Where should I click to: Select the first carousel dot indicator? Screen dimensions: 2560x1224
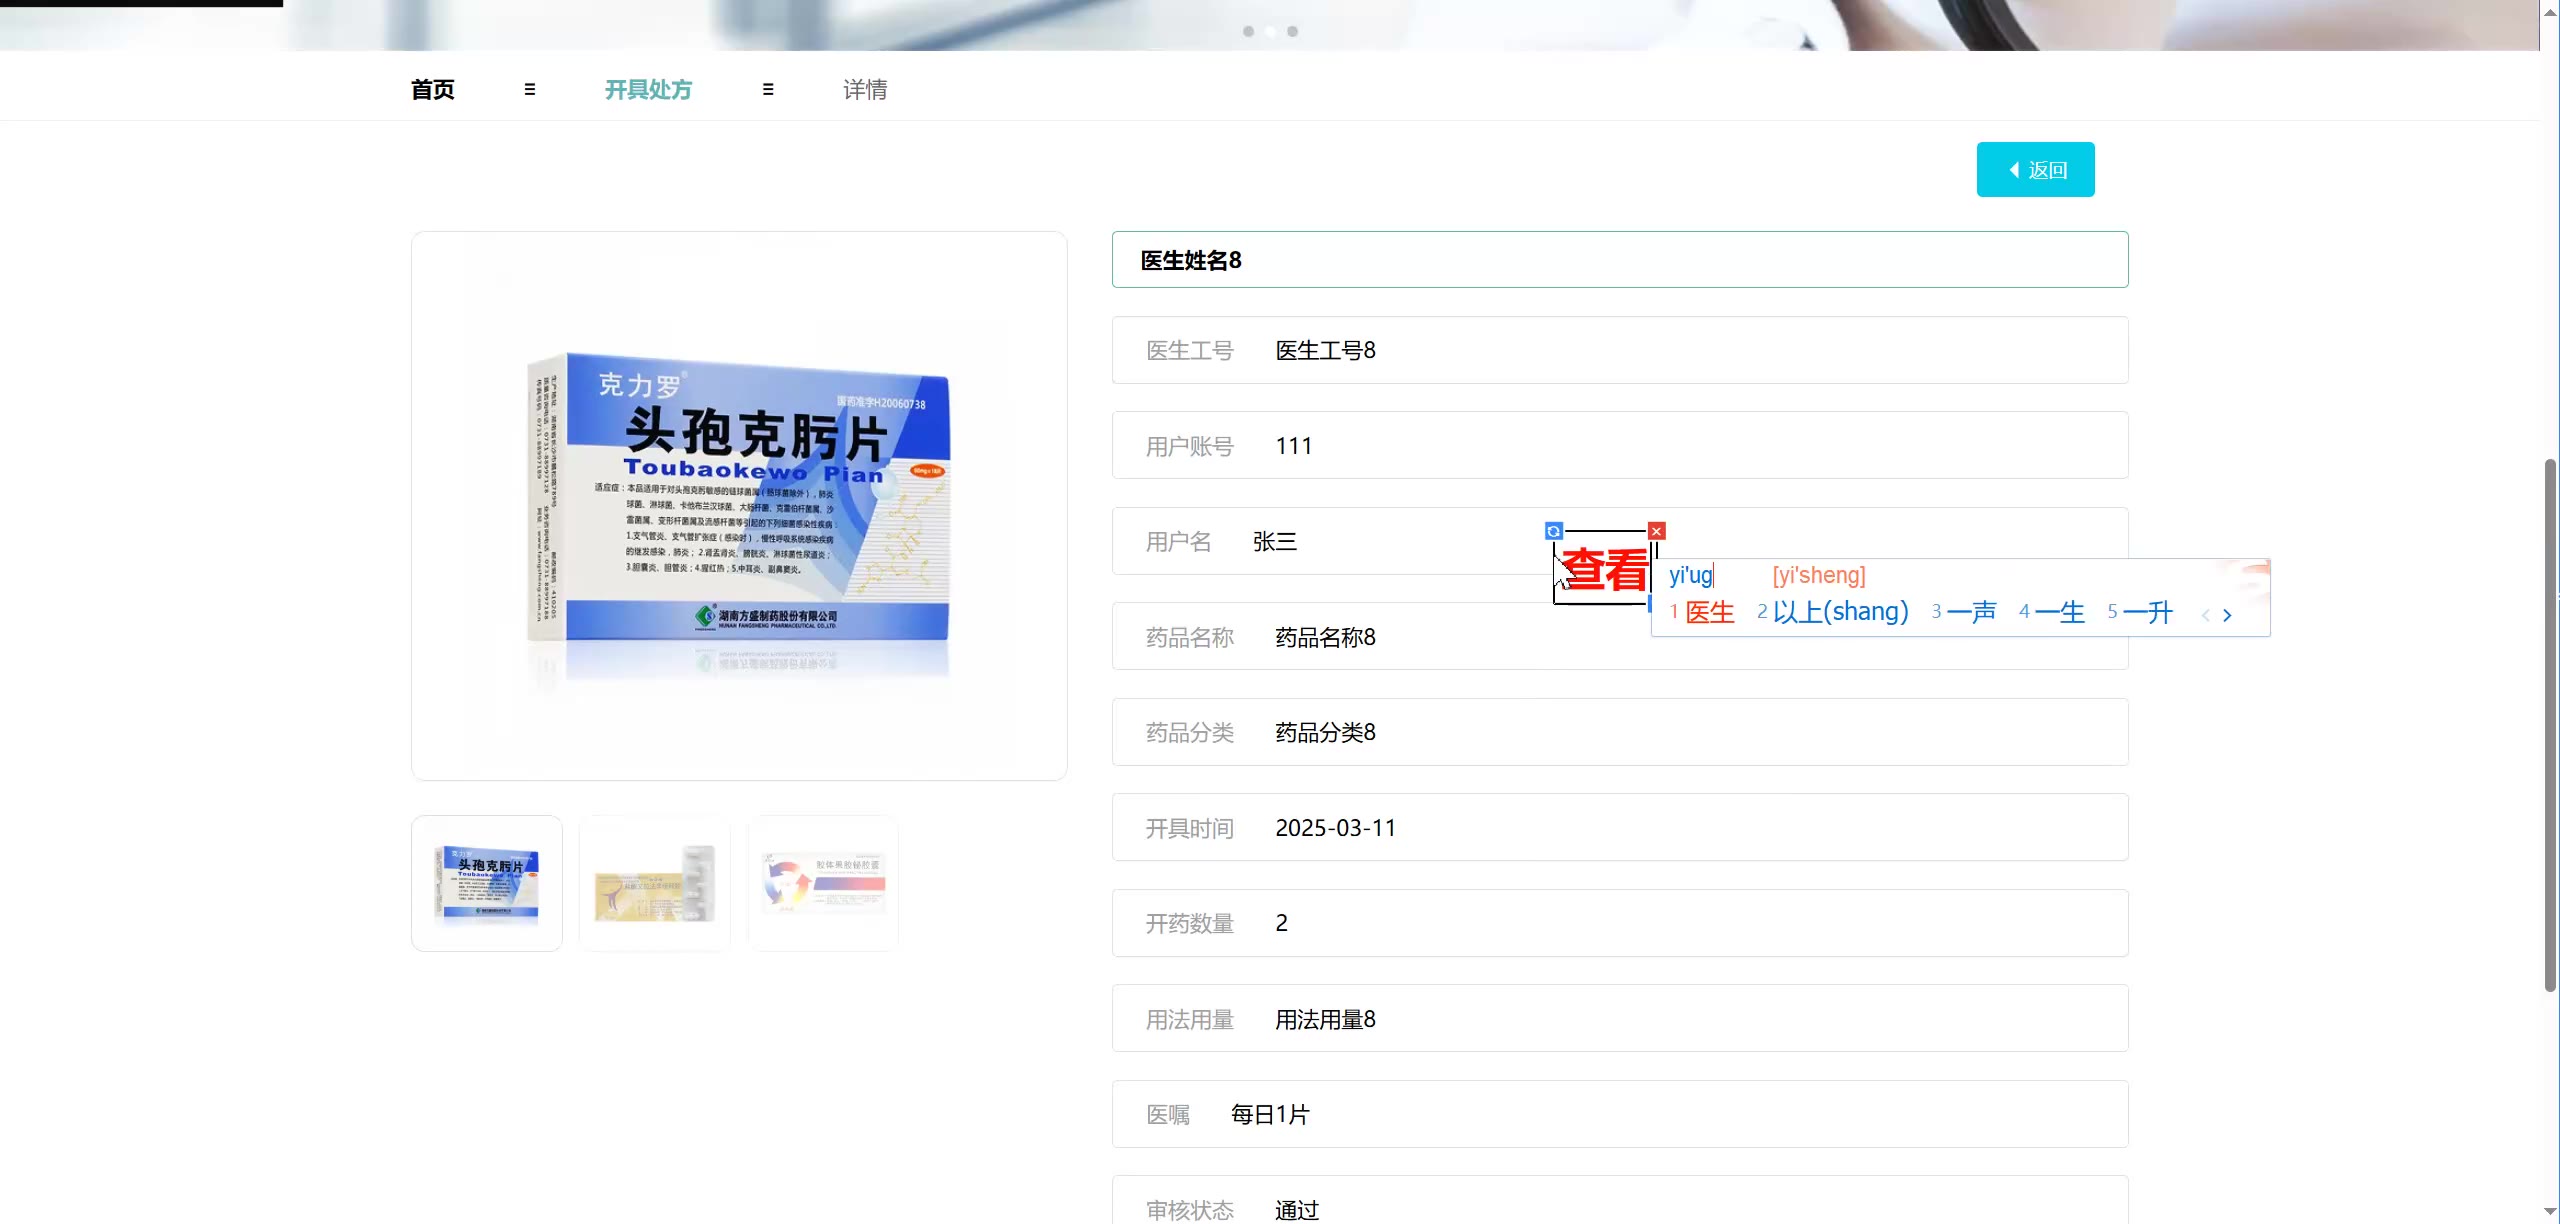coord(1248,32)
